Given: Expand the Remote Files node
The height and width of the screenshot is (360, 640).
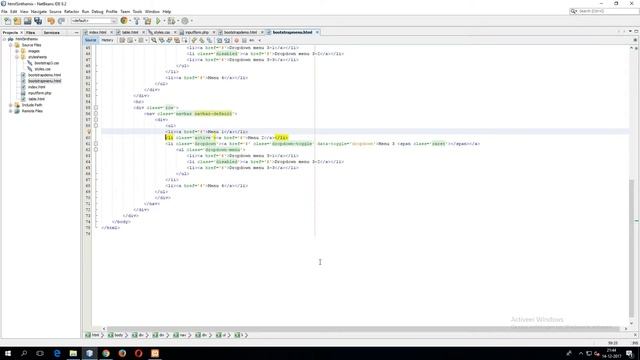Looking at the screenshot, I should click(11, 111).
